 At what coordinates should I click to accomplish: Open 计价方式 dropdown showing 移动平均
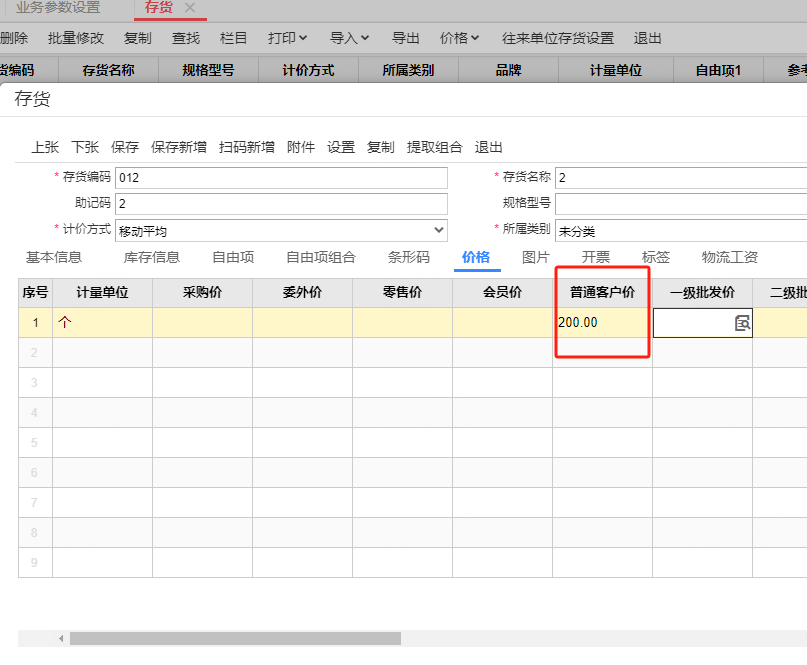[x=282, y=230]
